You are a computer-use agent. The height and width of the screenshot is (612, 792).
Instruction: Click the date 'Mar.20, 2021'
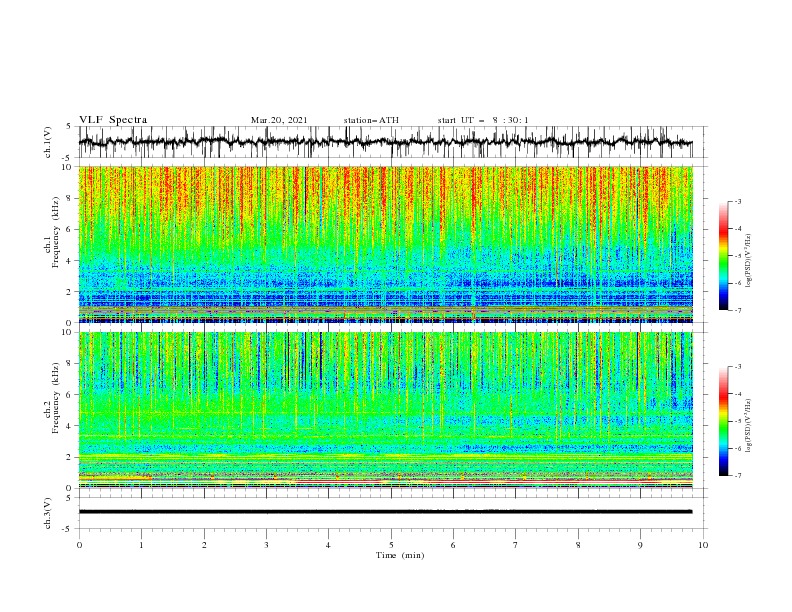(279, 120)
